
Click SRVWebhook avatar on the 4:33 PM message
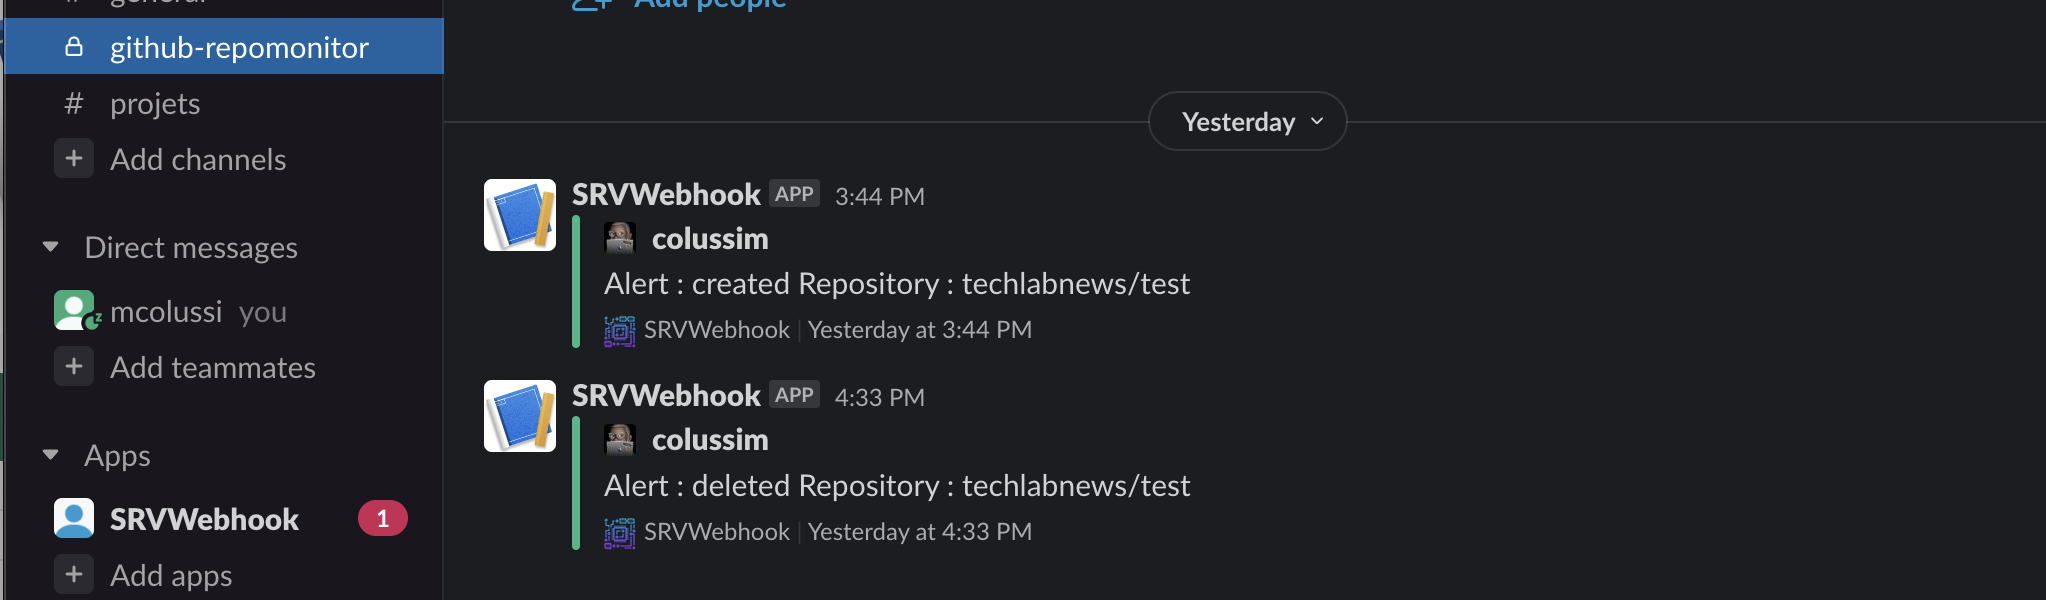point(520,416)
